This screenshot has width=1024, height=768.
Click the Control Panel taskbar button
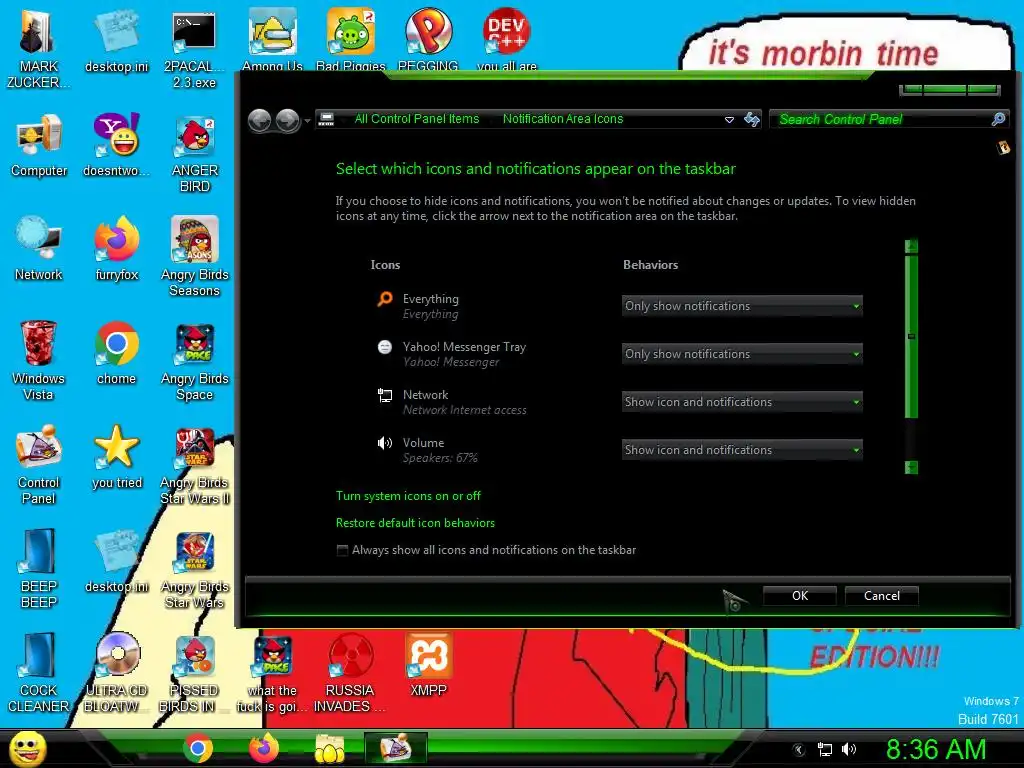click(396, 748)
